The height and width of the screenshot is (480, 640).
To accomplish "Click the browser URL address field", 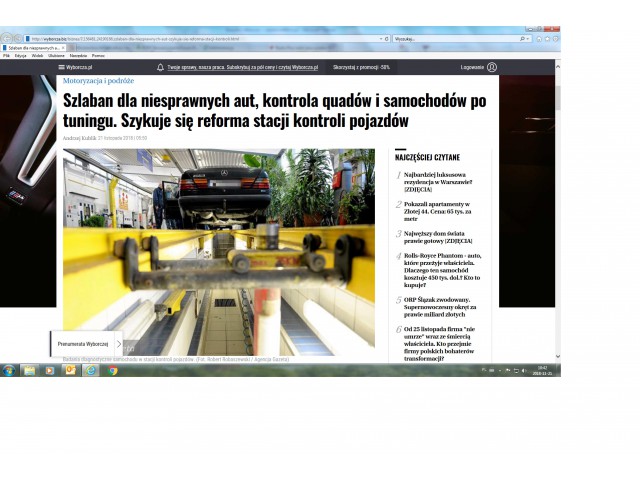I will 200,38.
